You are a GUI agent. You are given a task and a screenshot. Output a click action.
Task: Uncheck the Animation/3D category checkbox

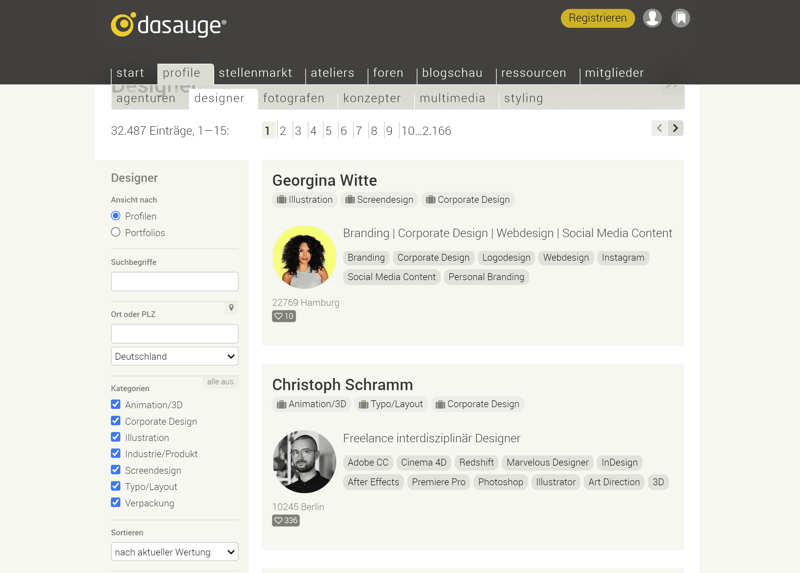[x=116, y=405]
